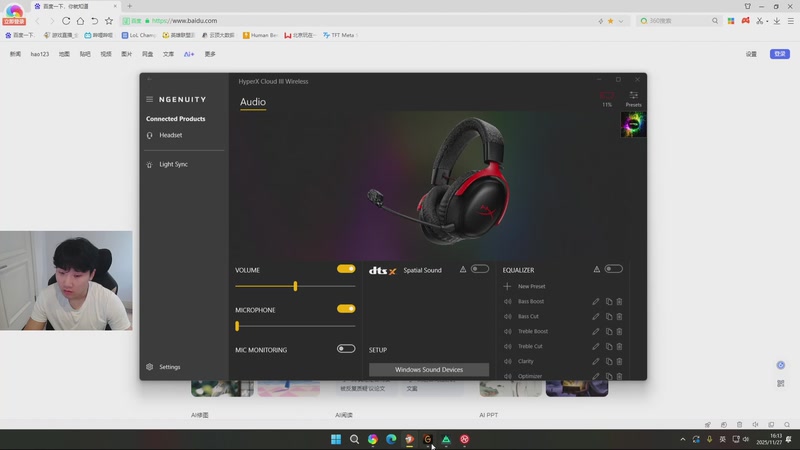The width and height of the screenshot is (800, 450).
Task: Edit the Treble Boost preset
Action: pos(595,331)
